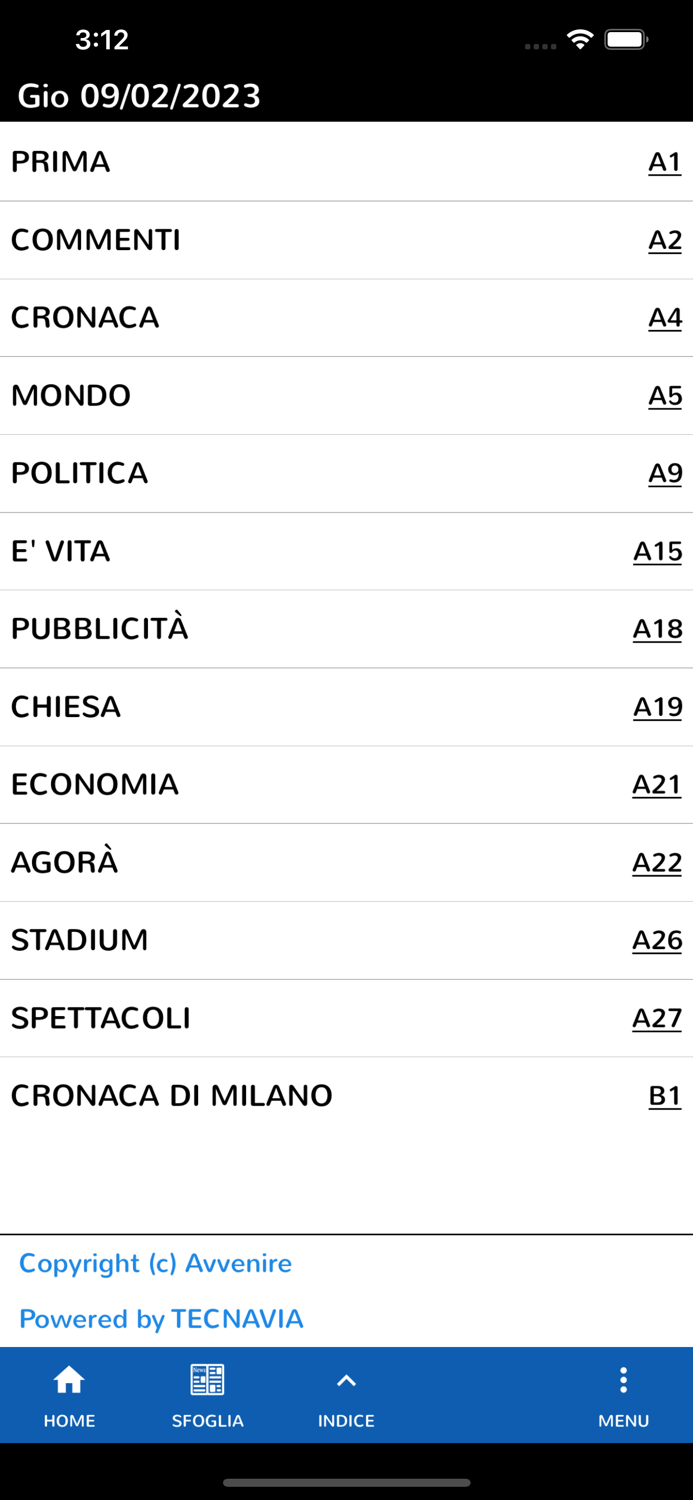Select the Sfoglia newspaper icon
This screenshot has width=693, height=1500.
207,1394
